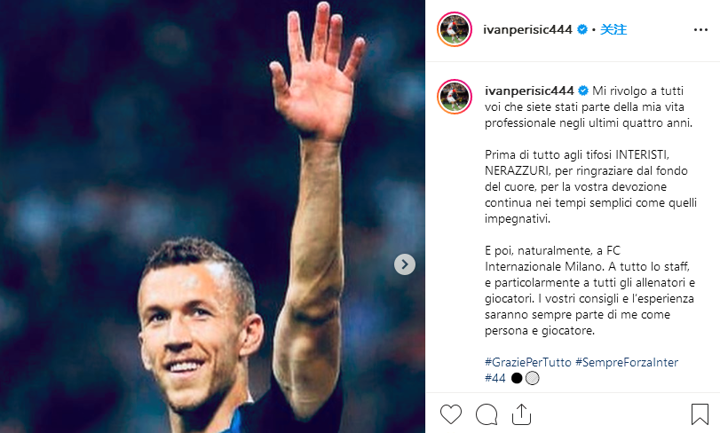Open the three-dot more options menu
Viewport: 720px width, 433px height.
pyautogui.click(x=701, y=30)
